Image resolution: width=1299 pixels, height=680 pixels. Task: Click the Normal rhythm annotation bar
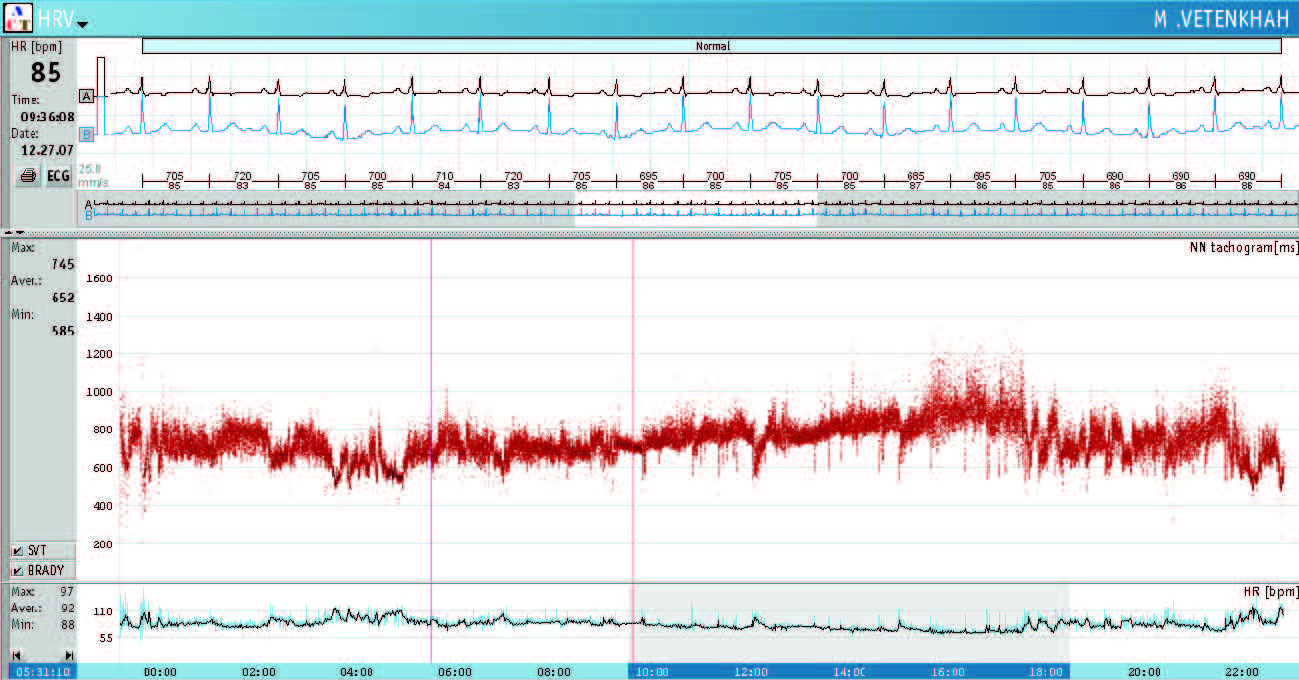pyautogui.click(x=711, y=46)
